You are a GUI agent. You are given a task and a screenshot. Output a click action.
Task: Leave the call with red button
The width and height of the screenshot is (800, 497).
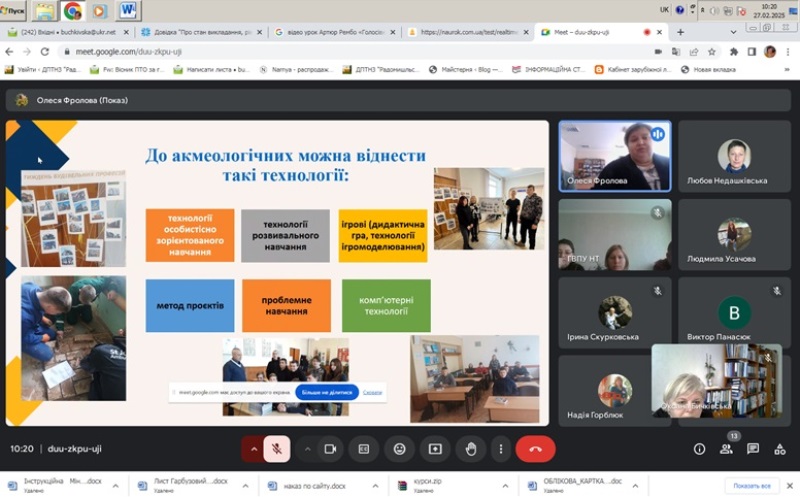click(535, 449)
